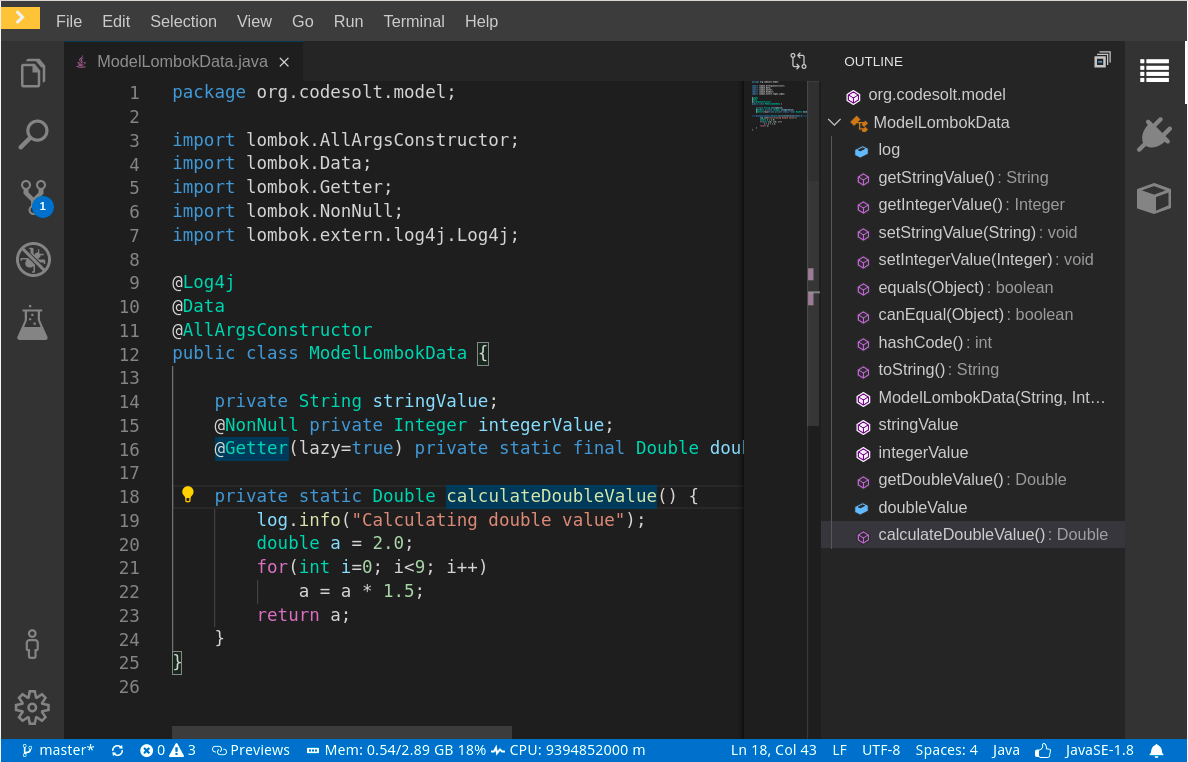Open the Search magnifier view
Screen dimensions: 1188x762
coord(33,134)
